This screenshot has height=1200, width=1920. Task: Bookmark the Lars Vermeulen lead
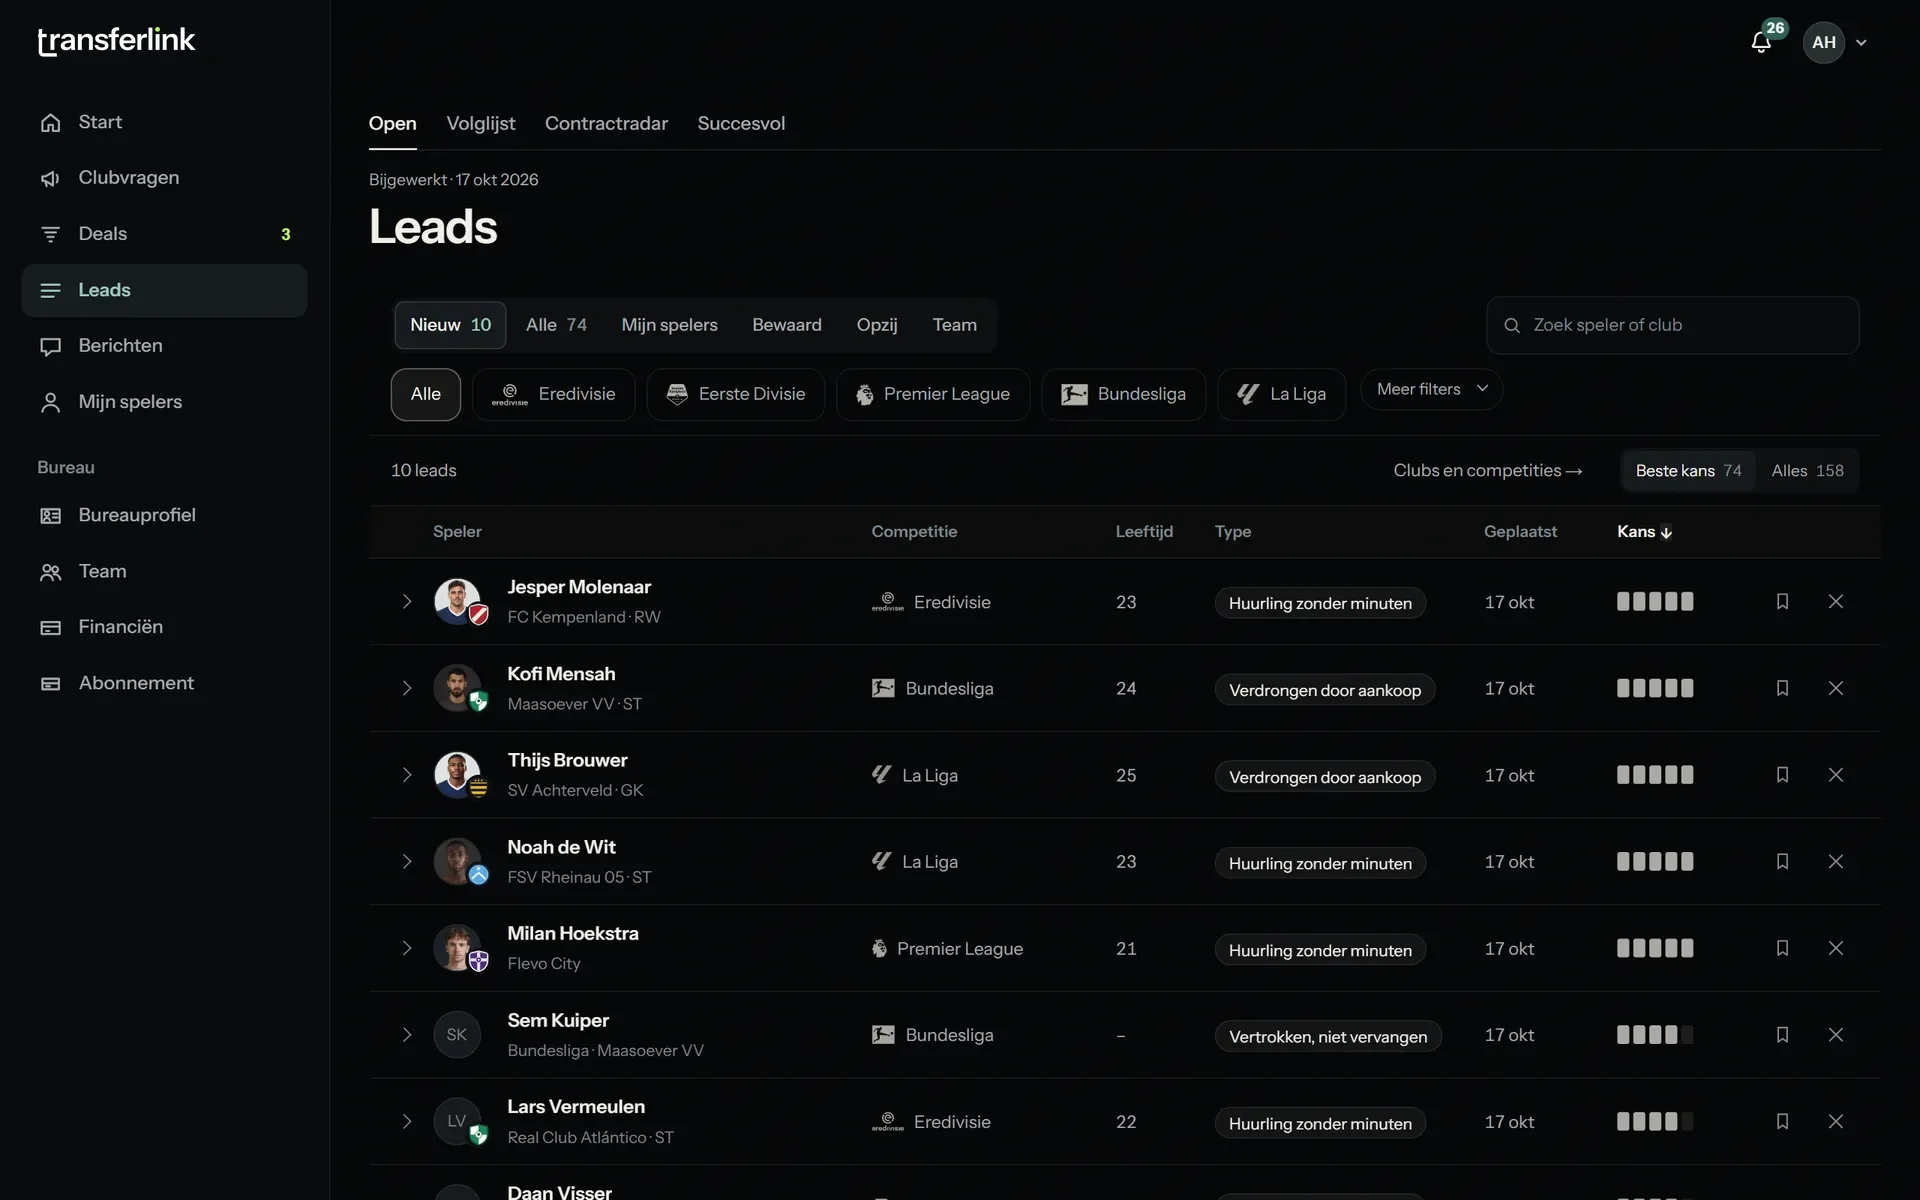tap(1782, 1121)
